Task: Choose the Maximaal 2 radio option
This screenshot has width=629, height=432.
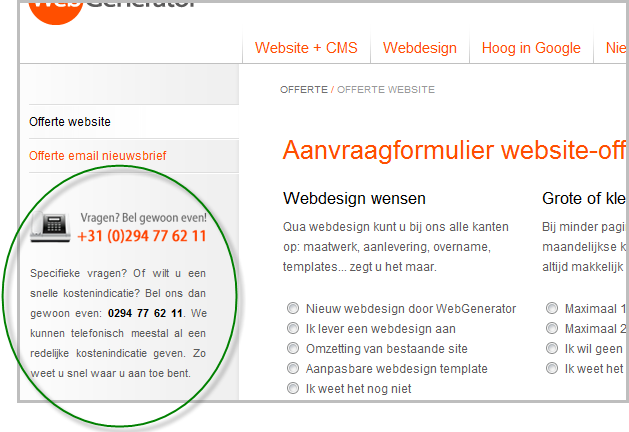Action: point(552,329)
